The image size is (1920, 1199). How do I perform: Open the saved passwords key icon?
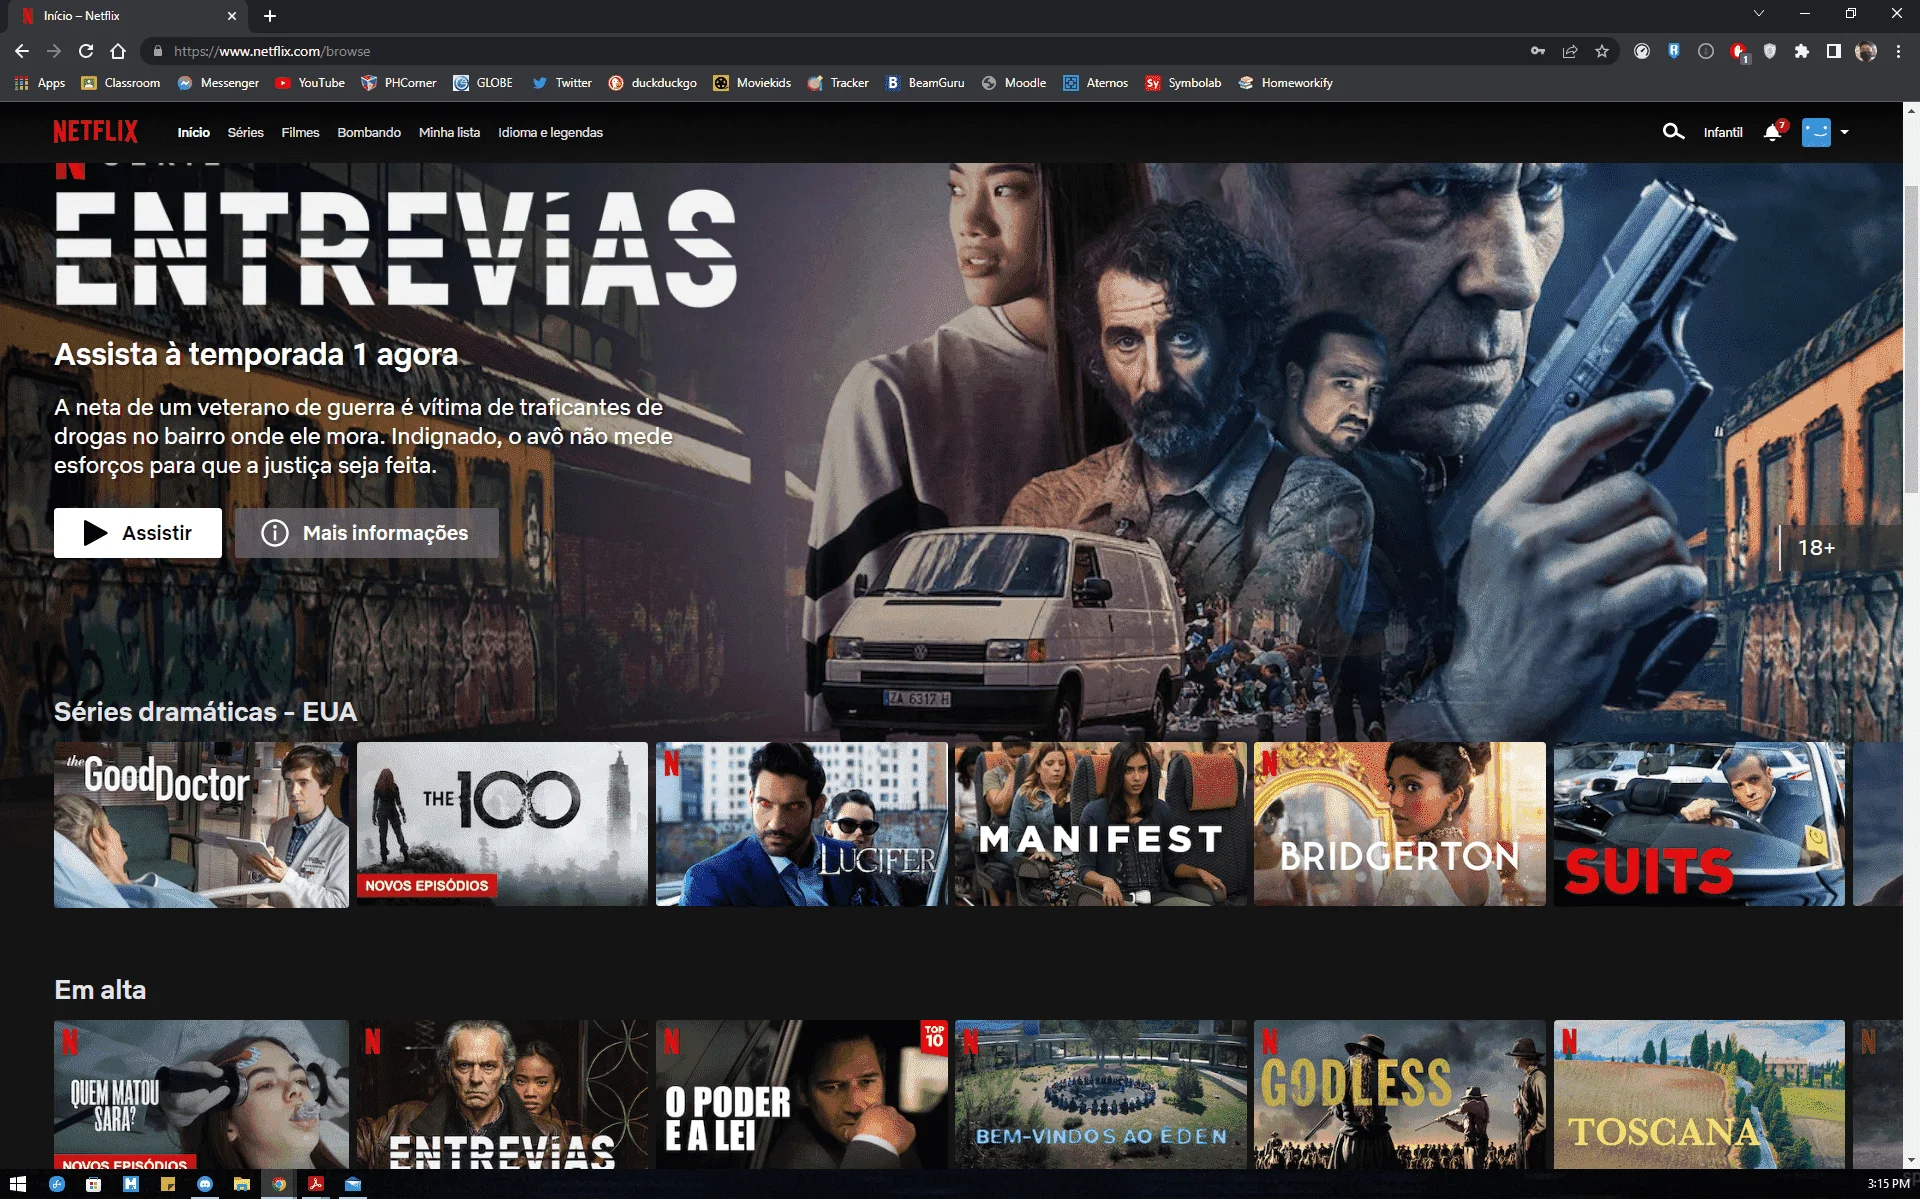[x=1538, y=51]
